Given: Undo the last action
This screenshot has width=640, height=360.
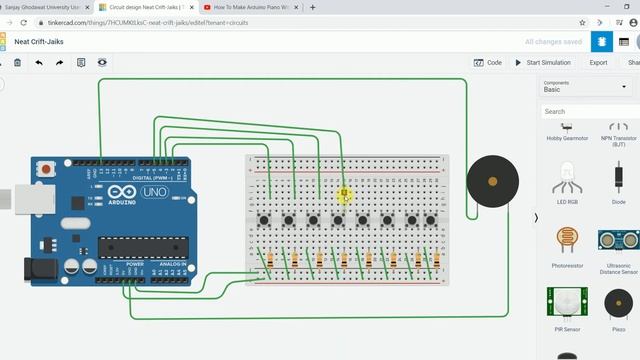Looking at the screenshot, I should pos(39,62).
